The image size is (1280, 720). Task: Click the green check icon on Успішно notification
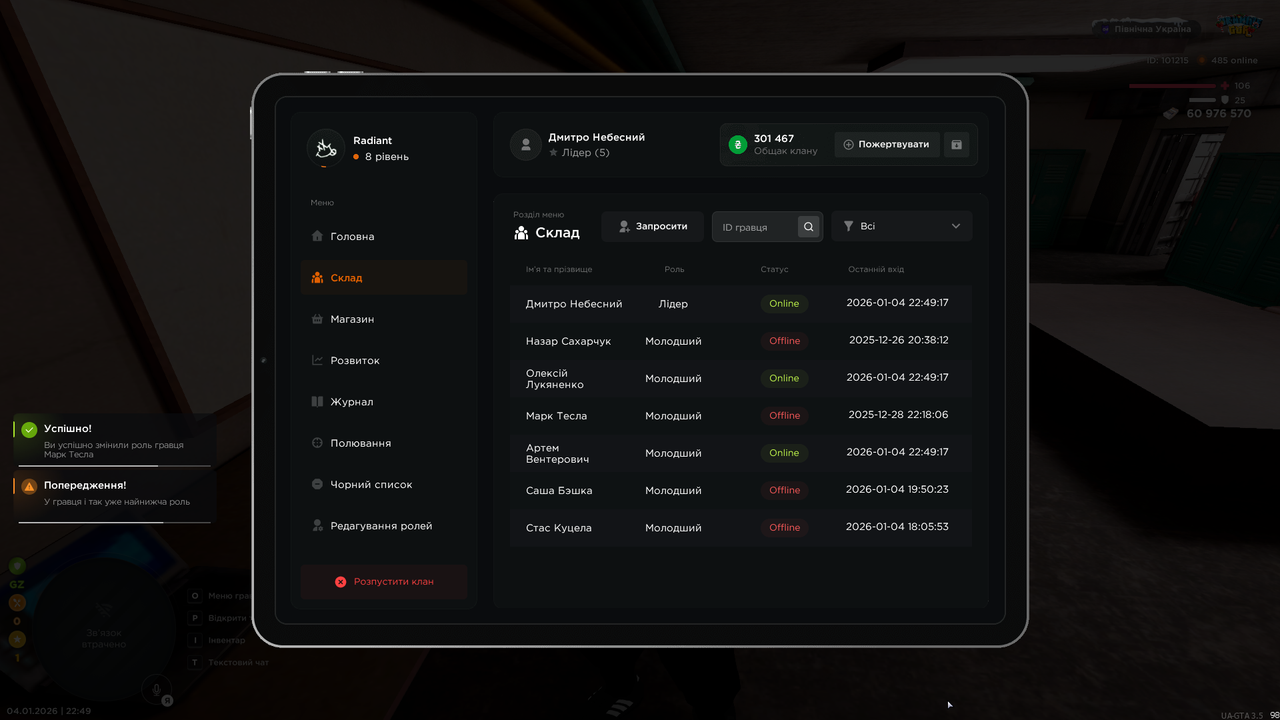point(29,429)
